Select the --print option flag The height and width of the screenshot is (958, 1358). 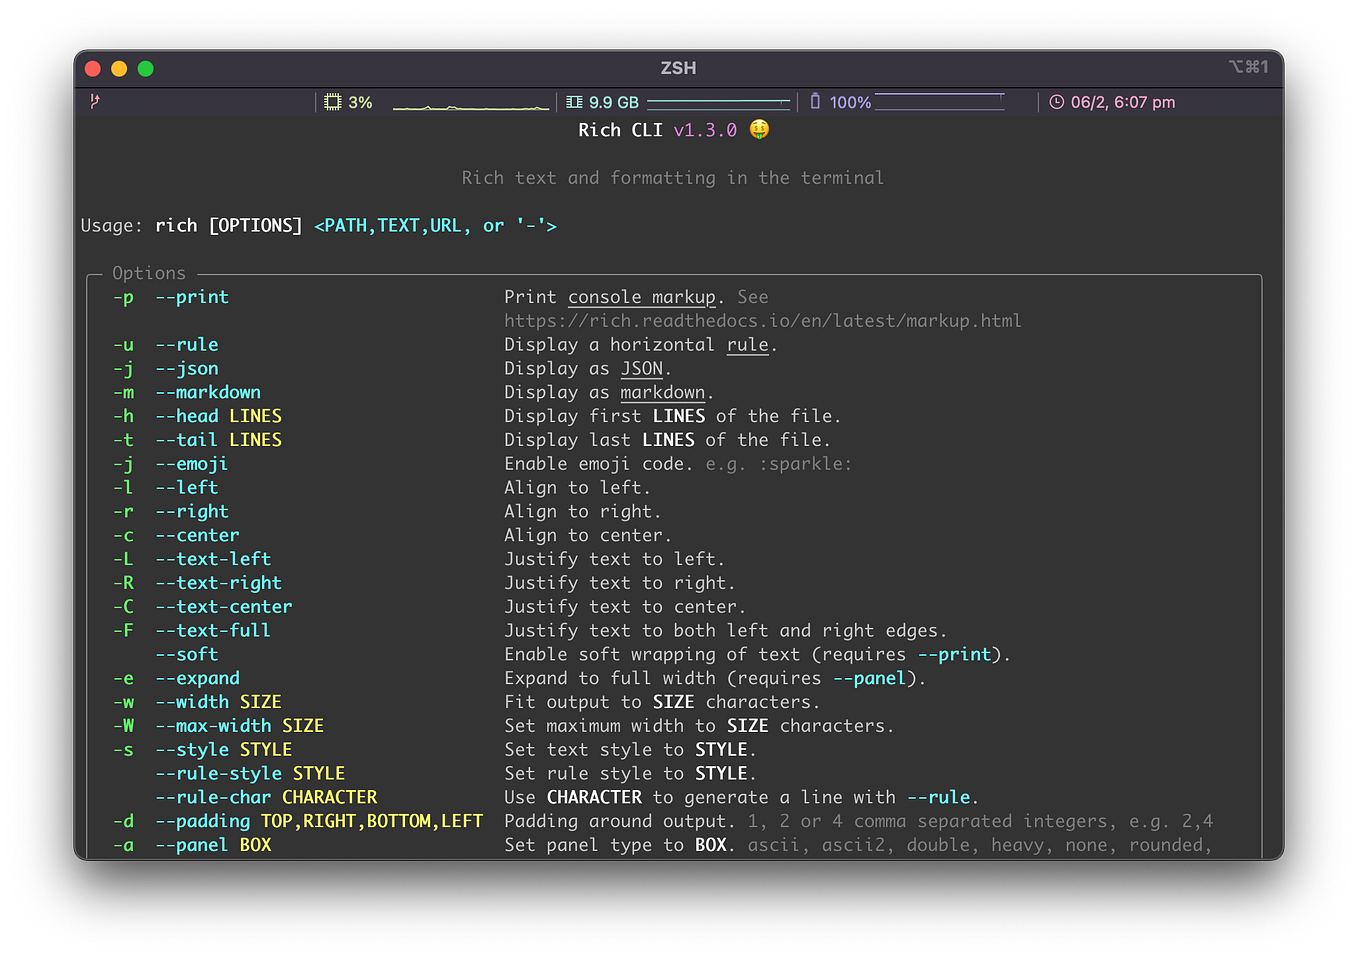pyautogui.click(x=192, y=297)
